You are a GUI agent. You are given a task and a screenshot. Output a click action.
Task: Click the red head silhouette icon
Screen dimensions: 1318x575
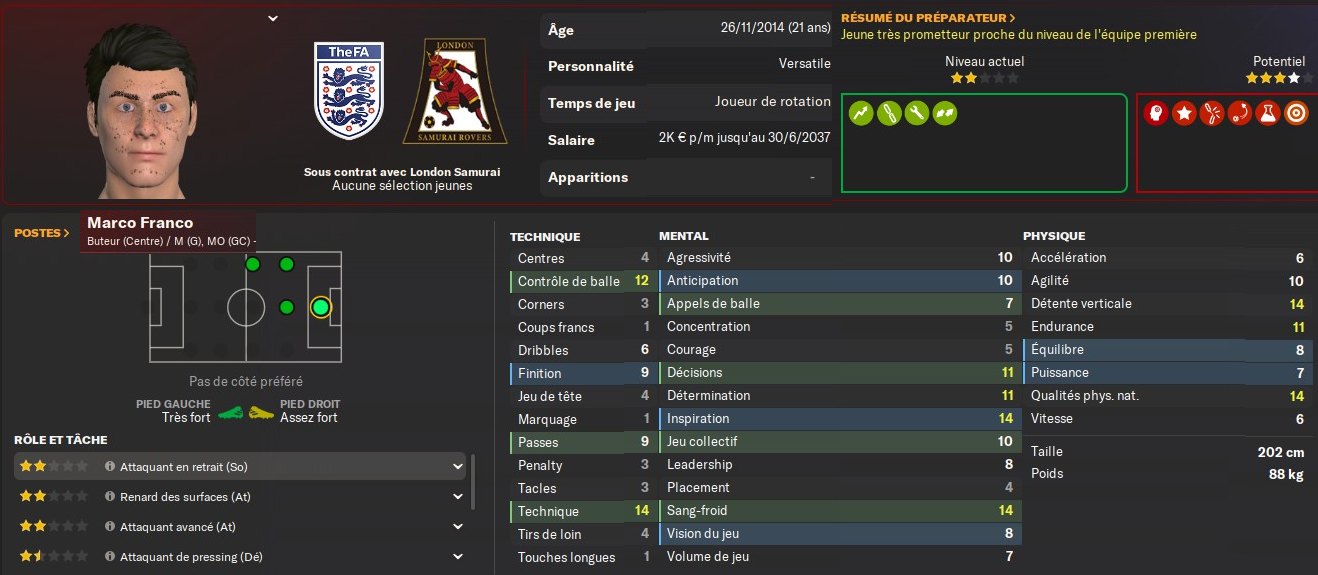(x=1156, y=114)
